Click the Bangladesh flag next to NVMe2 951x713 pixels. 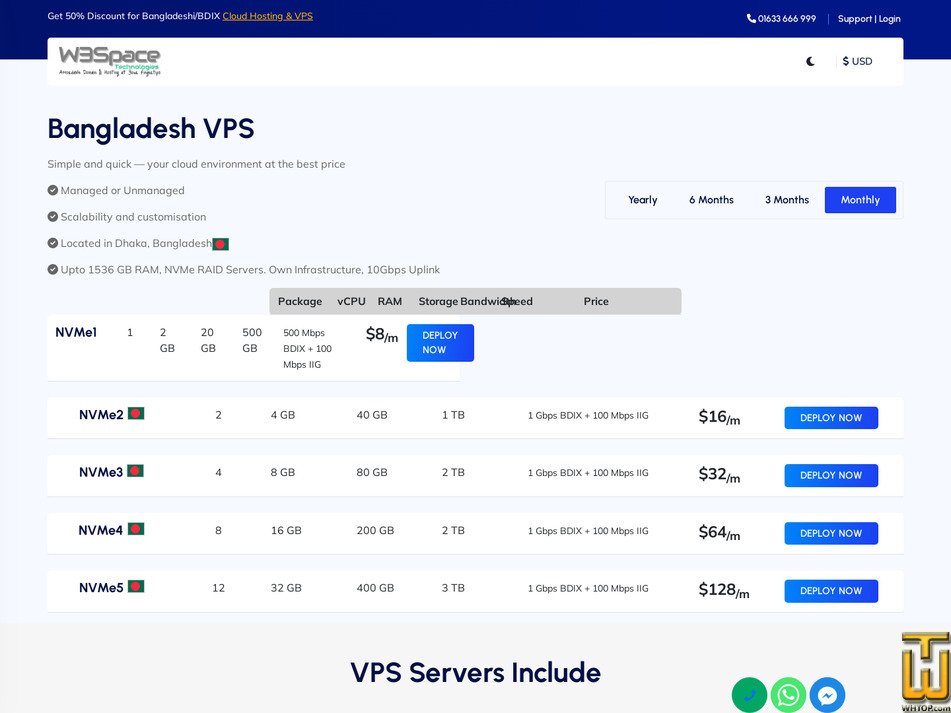pyautogui.click(x=136, y=413)
